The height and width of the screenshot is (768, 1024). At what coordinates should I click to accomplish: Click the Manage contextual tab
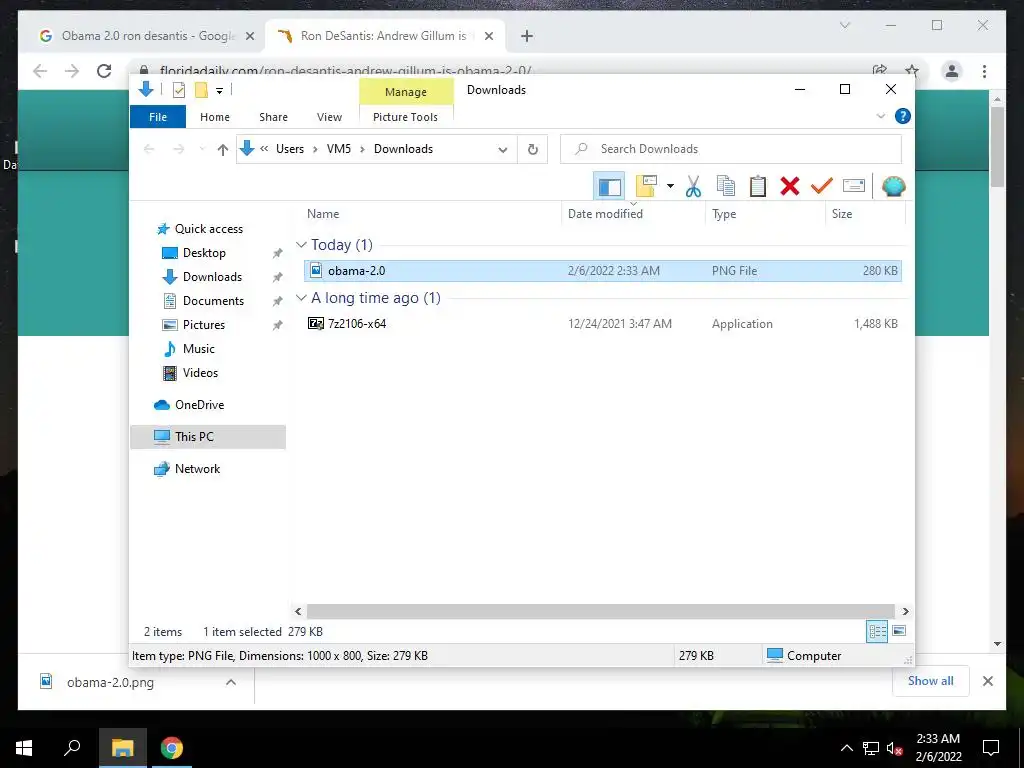coord(406,92)
